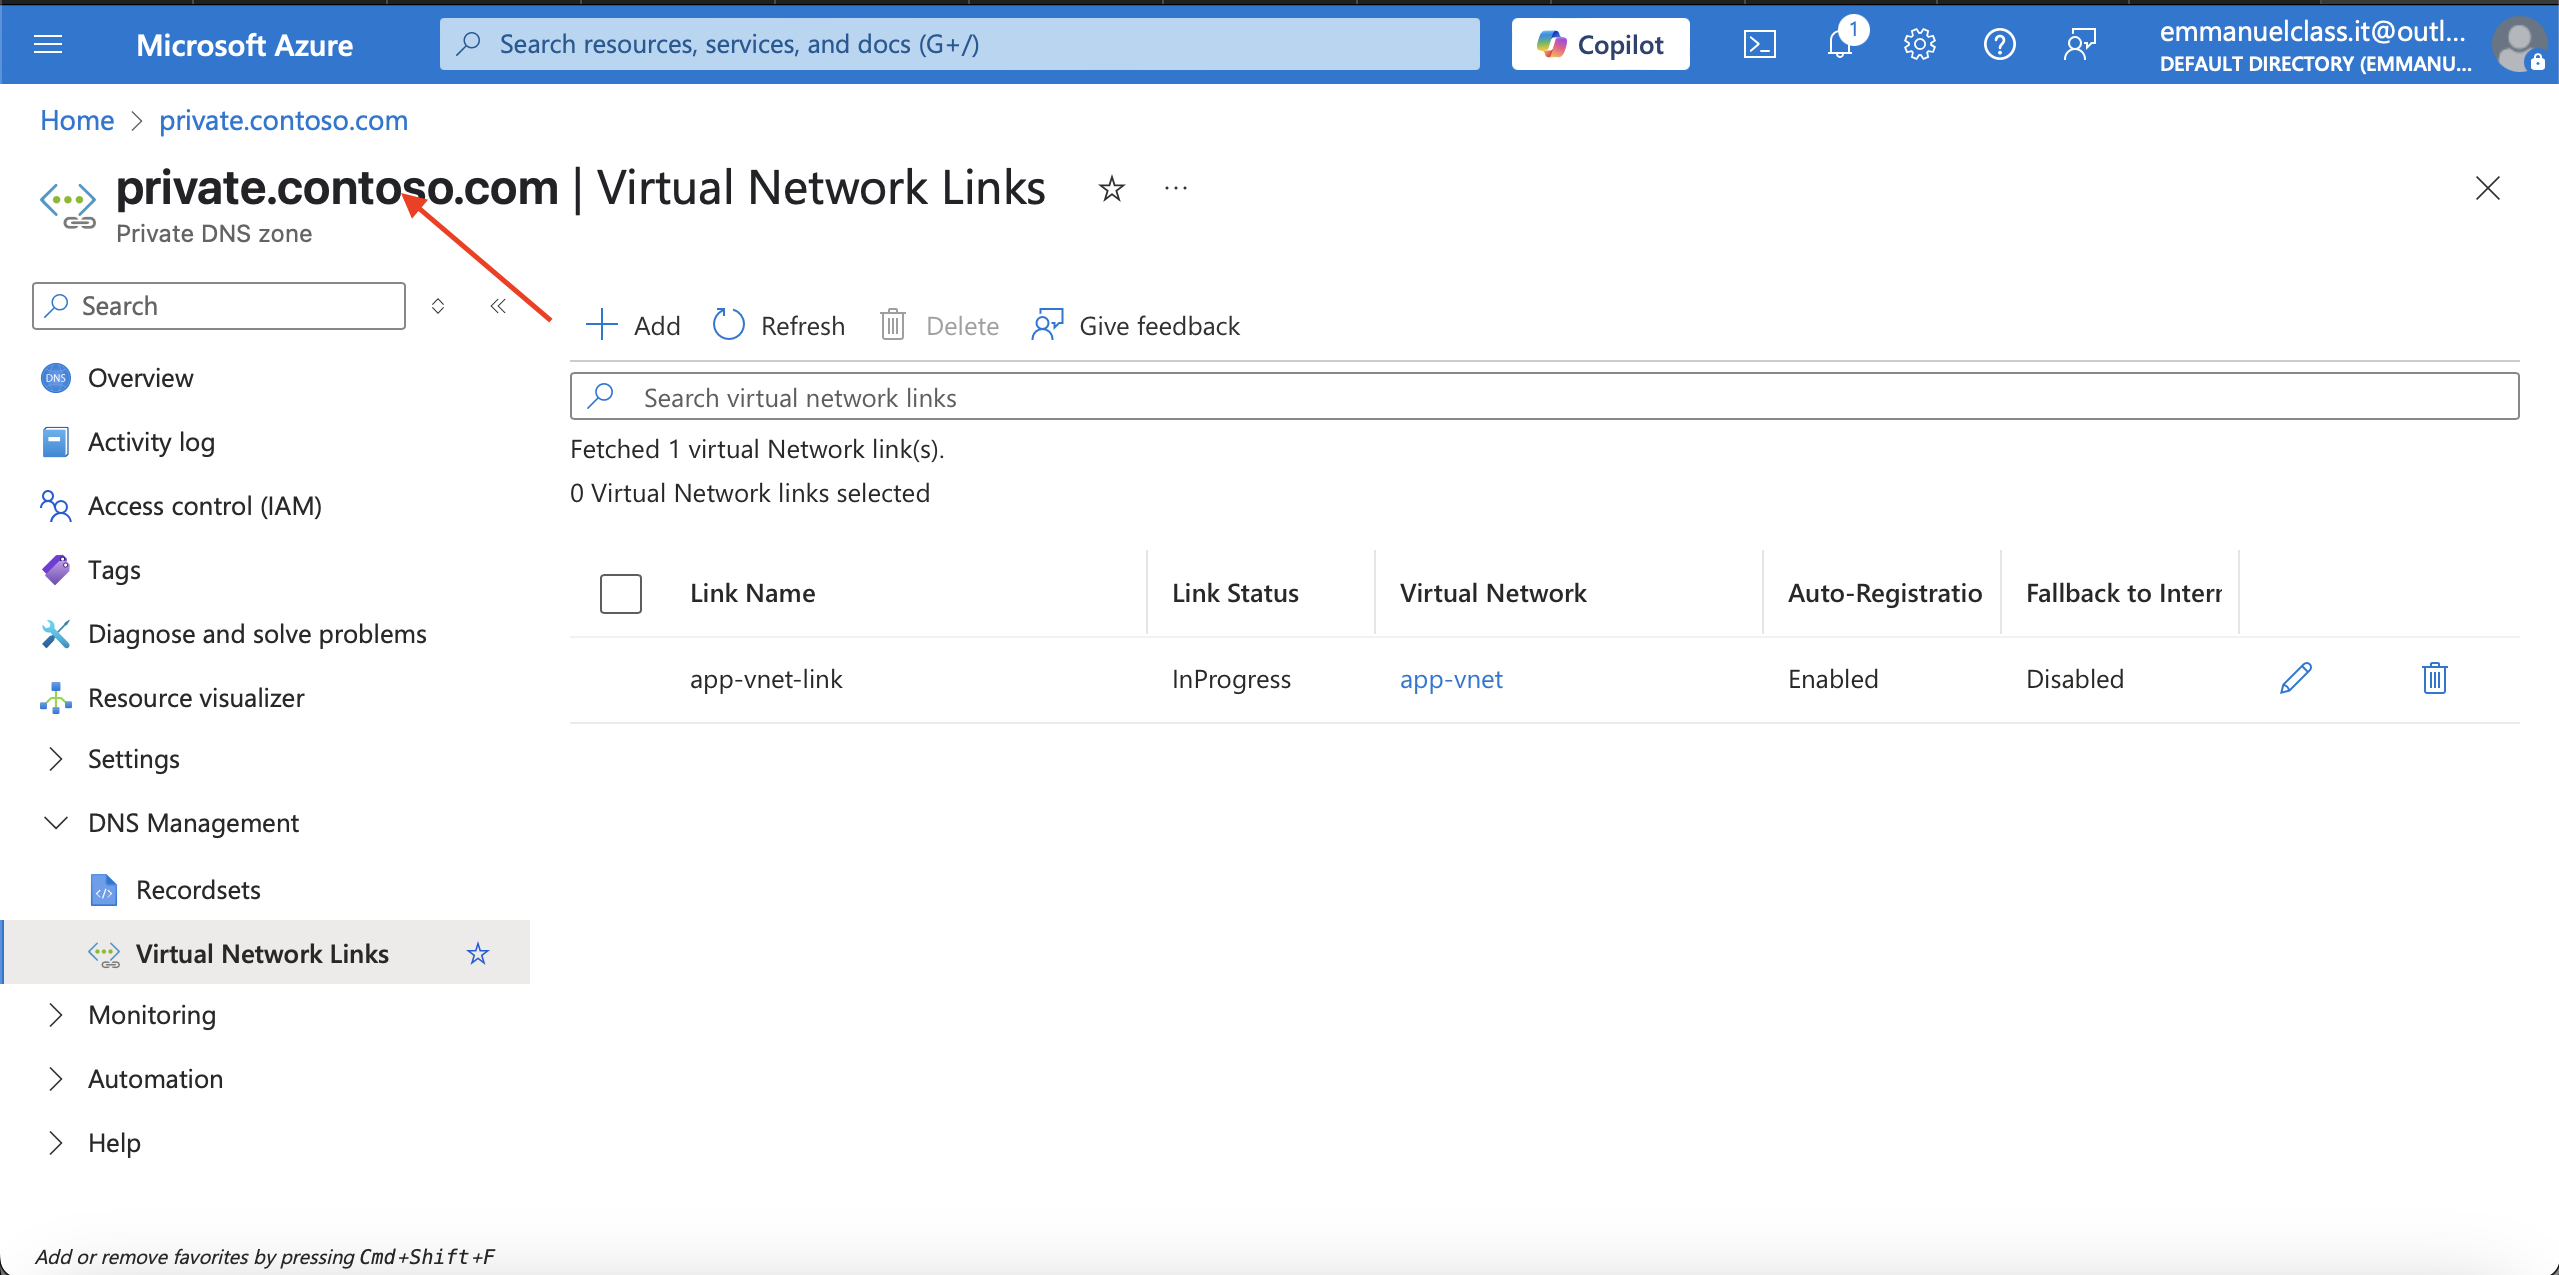Focus the sidebar menu Search box
This screenshot has height=1275, width=2559.
pyautogui.click(x=219, y=306)
